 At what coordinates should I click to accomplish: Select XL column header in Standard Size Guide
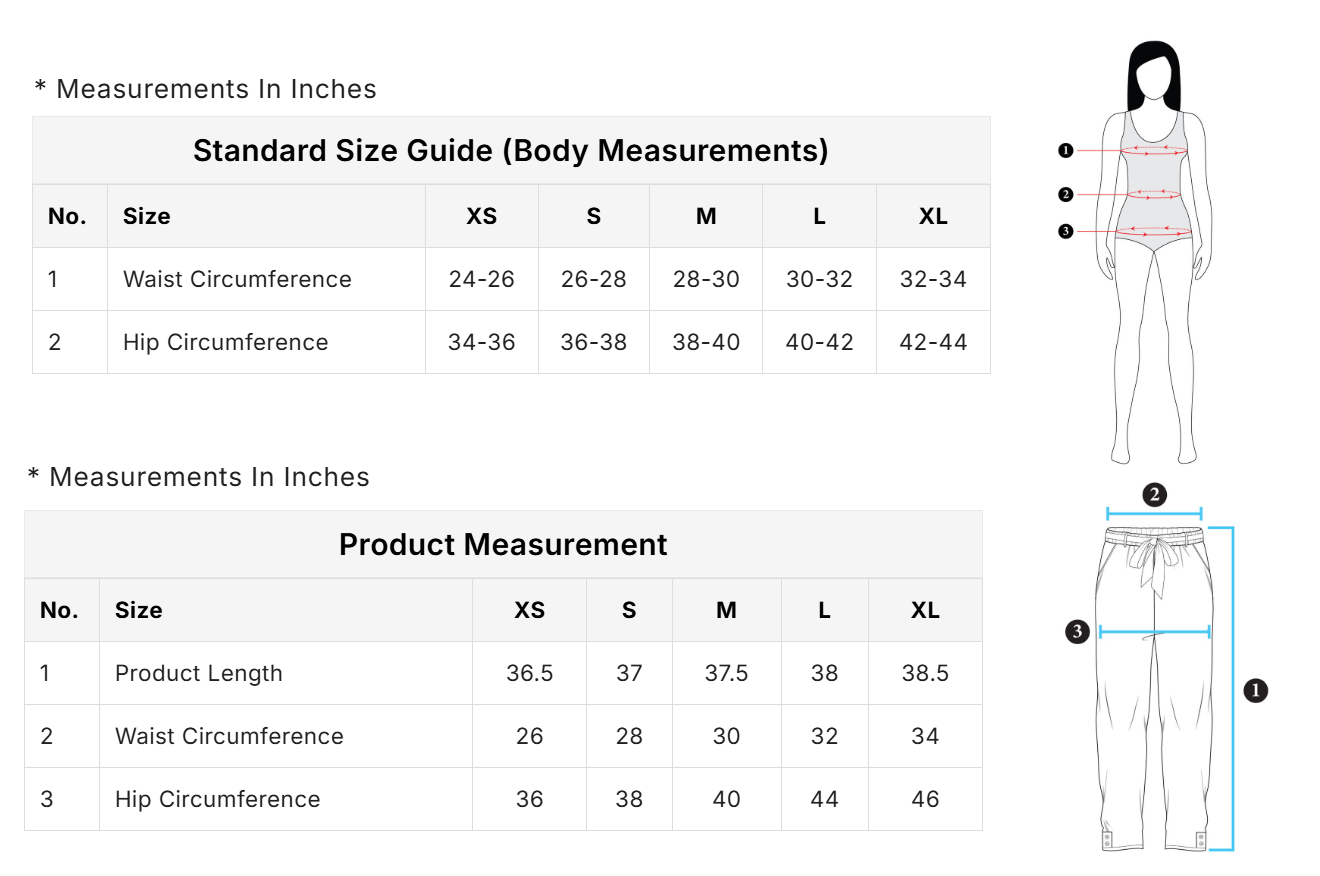(x=933, y=216)
